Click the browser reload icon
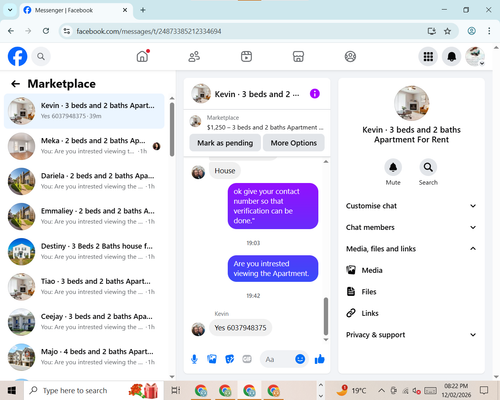Viewport: 500px width, 400px height. click(x=46, y=31)
